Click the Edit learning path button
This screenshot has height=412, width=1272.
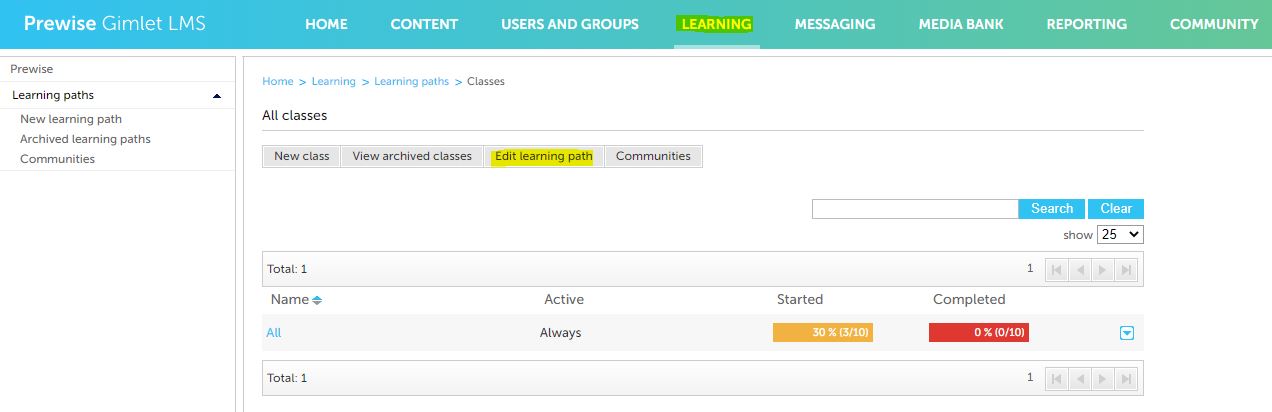point(543,156)
